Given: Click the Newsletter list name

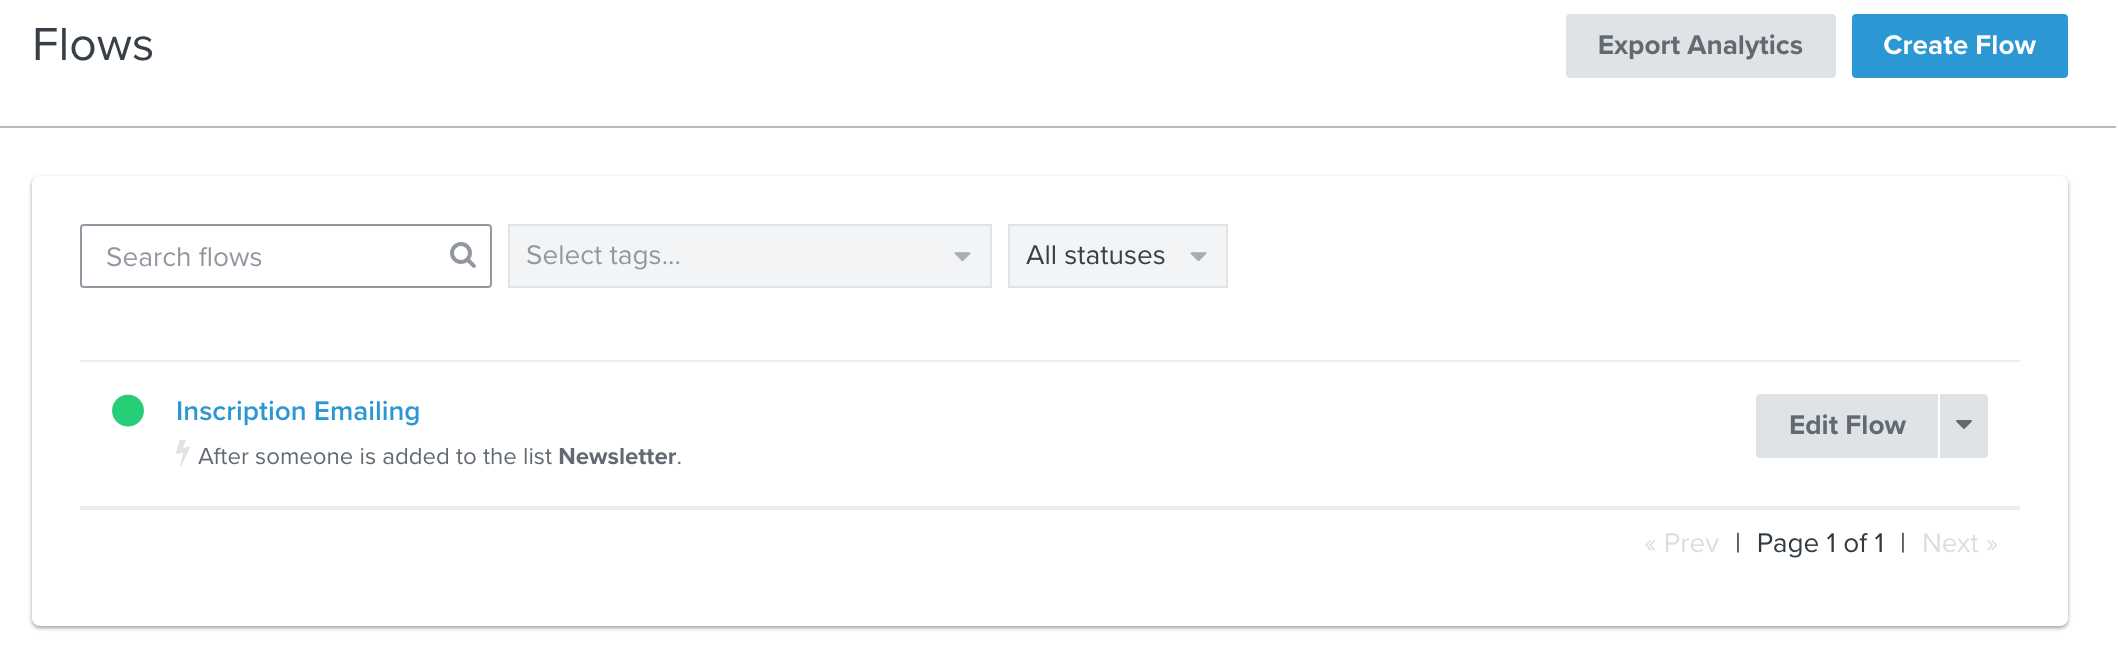Looking at the screenshot, I should pyautogui.click(x=617, y=456).
